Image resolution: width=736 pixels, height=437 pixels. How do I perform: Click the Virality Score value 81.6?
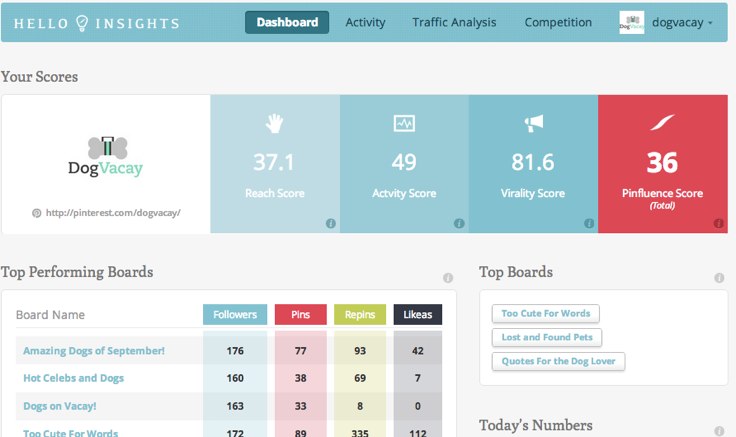click(533, 162)
